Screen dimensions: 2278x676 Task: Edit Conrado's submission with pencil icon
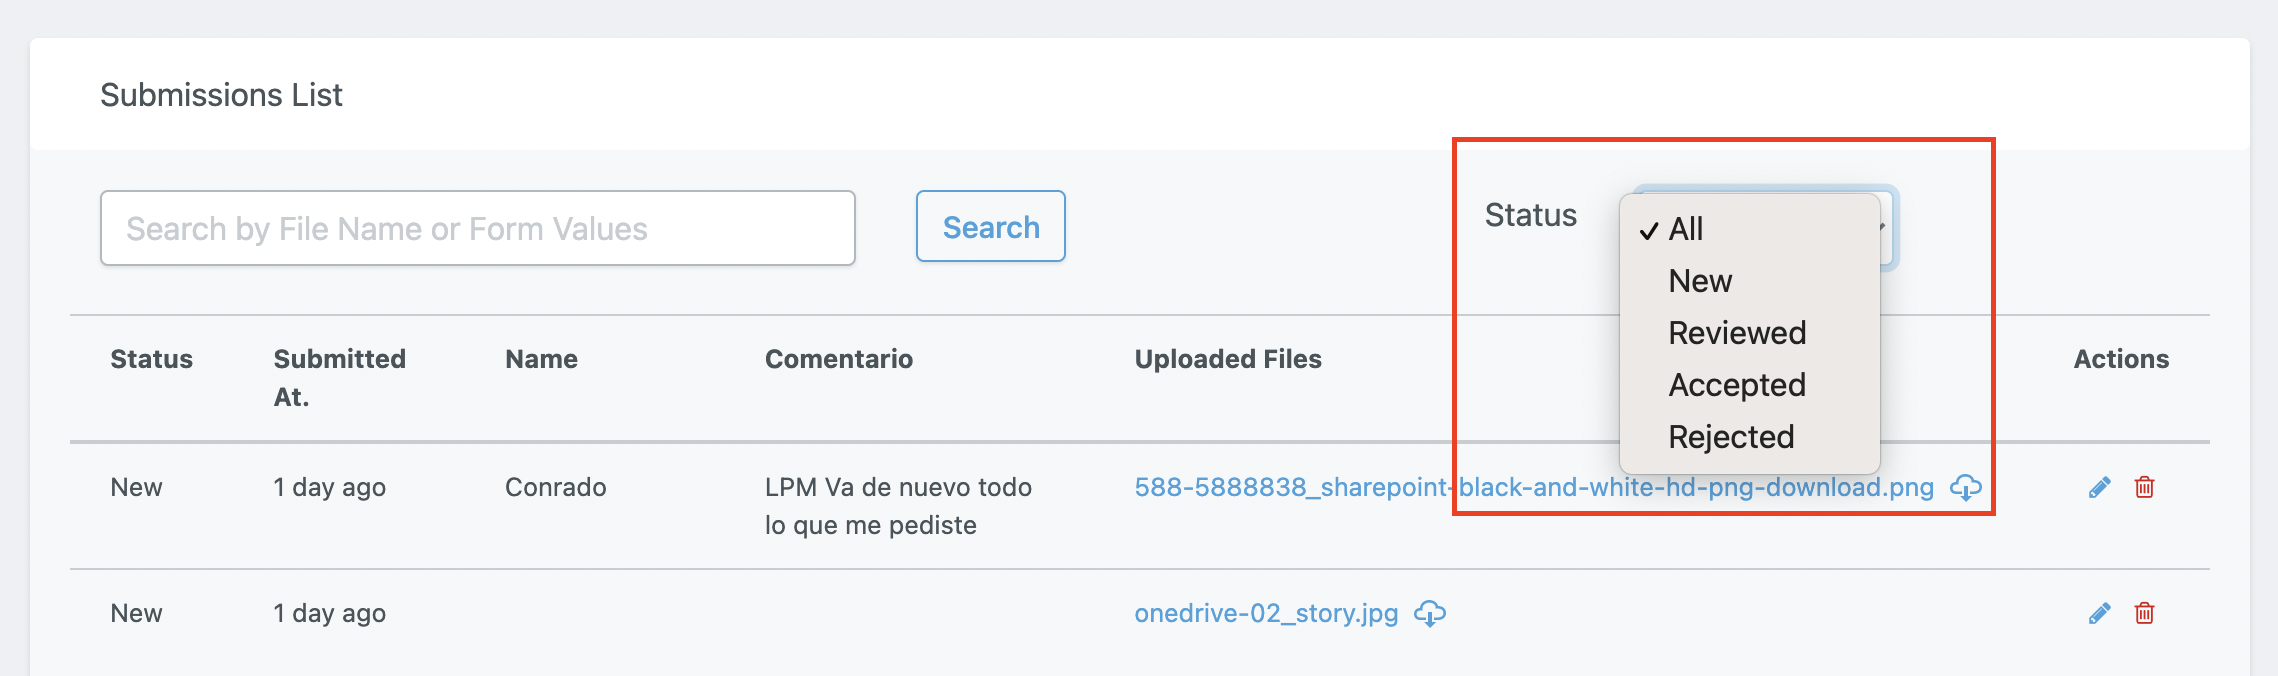(2099, 487)
